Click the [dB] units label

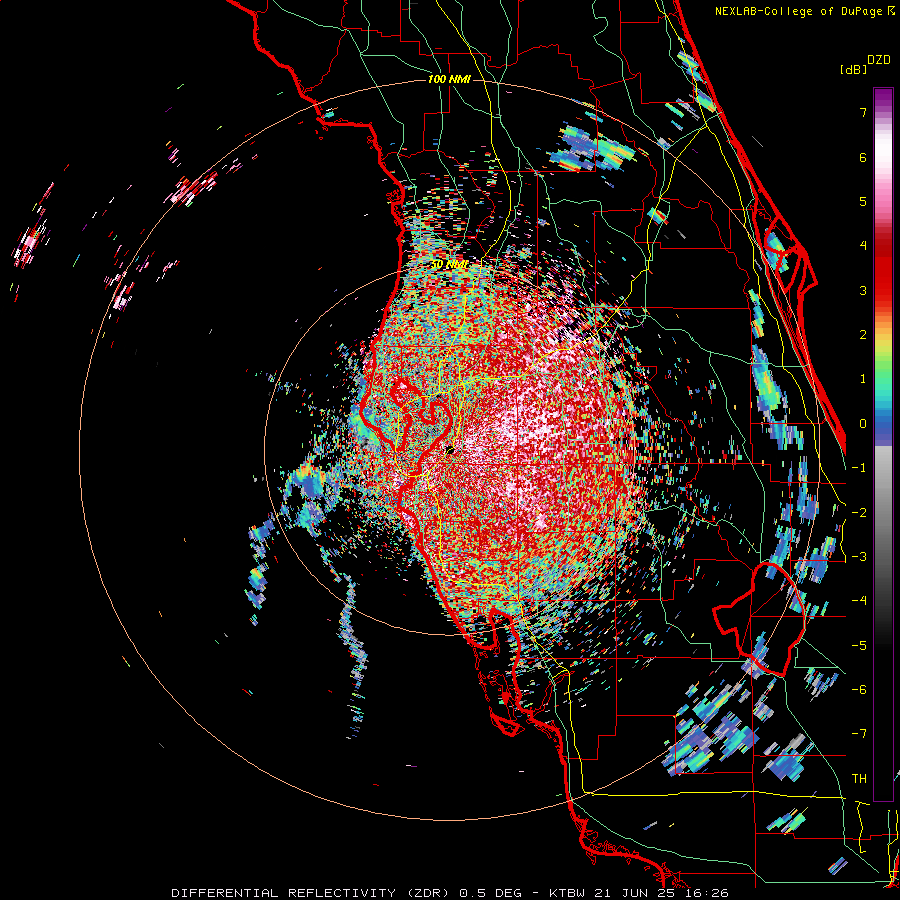point(853,70)
